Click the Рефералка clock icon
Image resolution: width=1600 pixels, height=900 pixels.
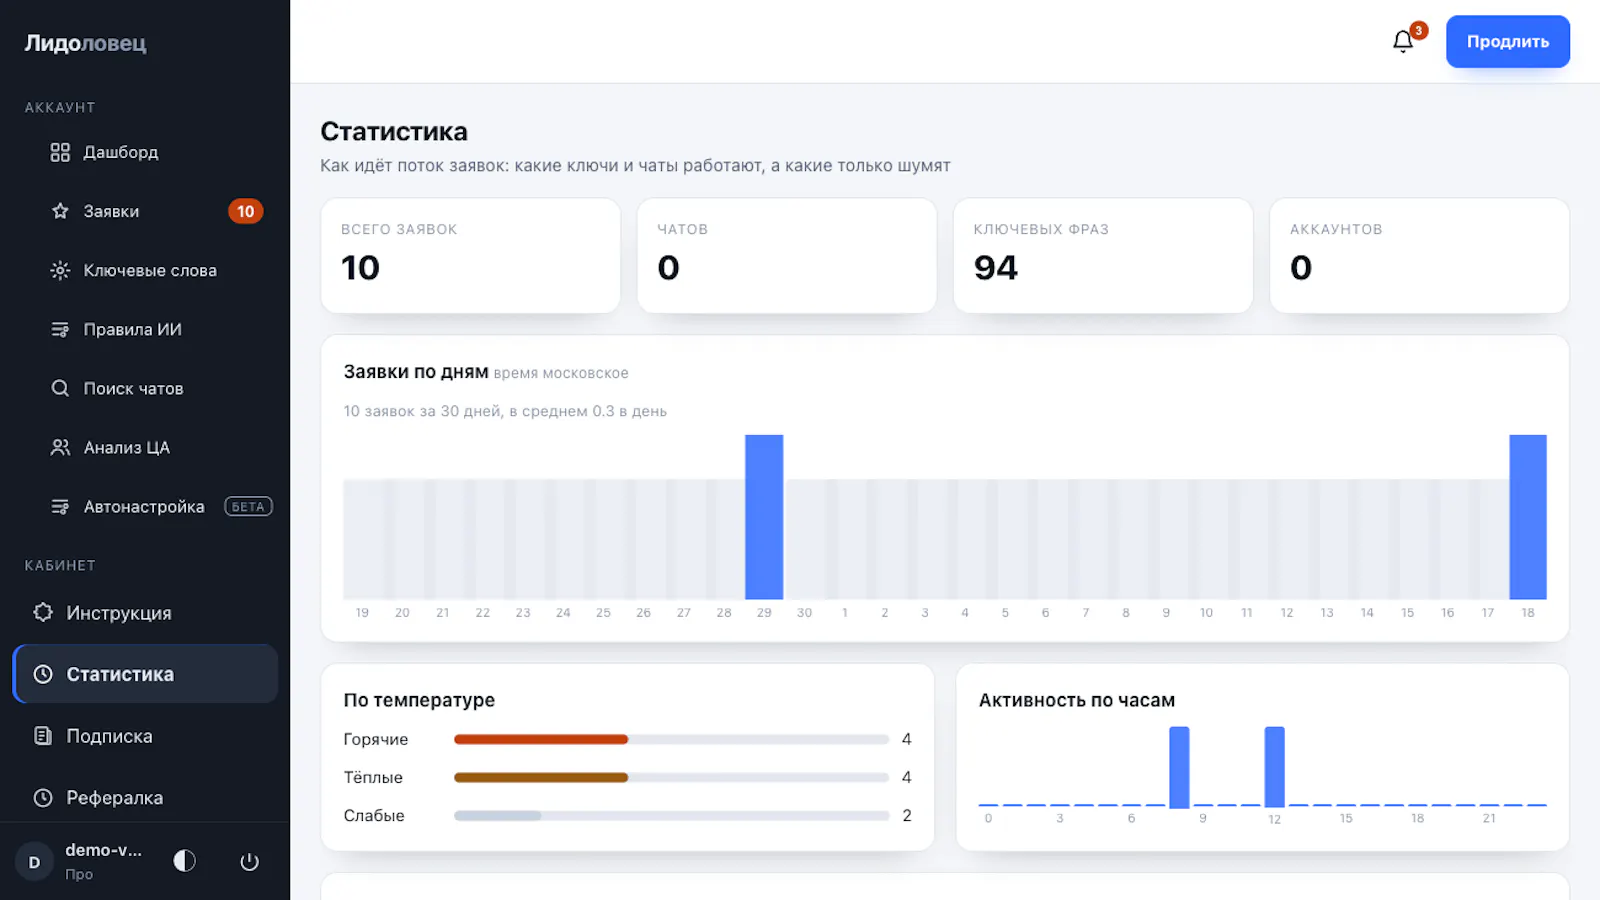(x=43, y=797)
